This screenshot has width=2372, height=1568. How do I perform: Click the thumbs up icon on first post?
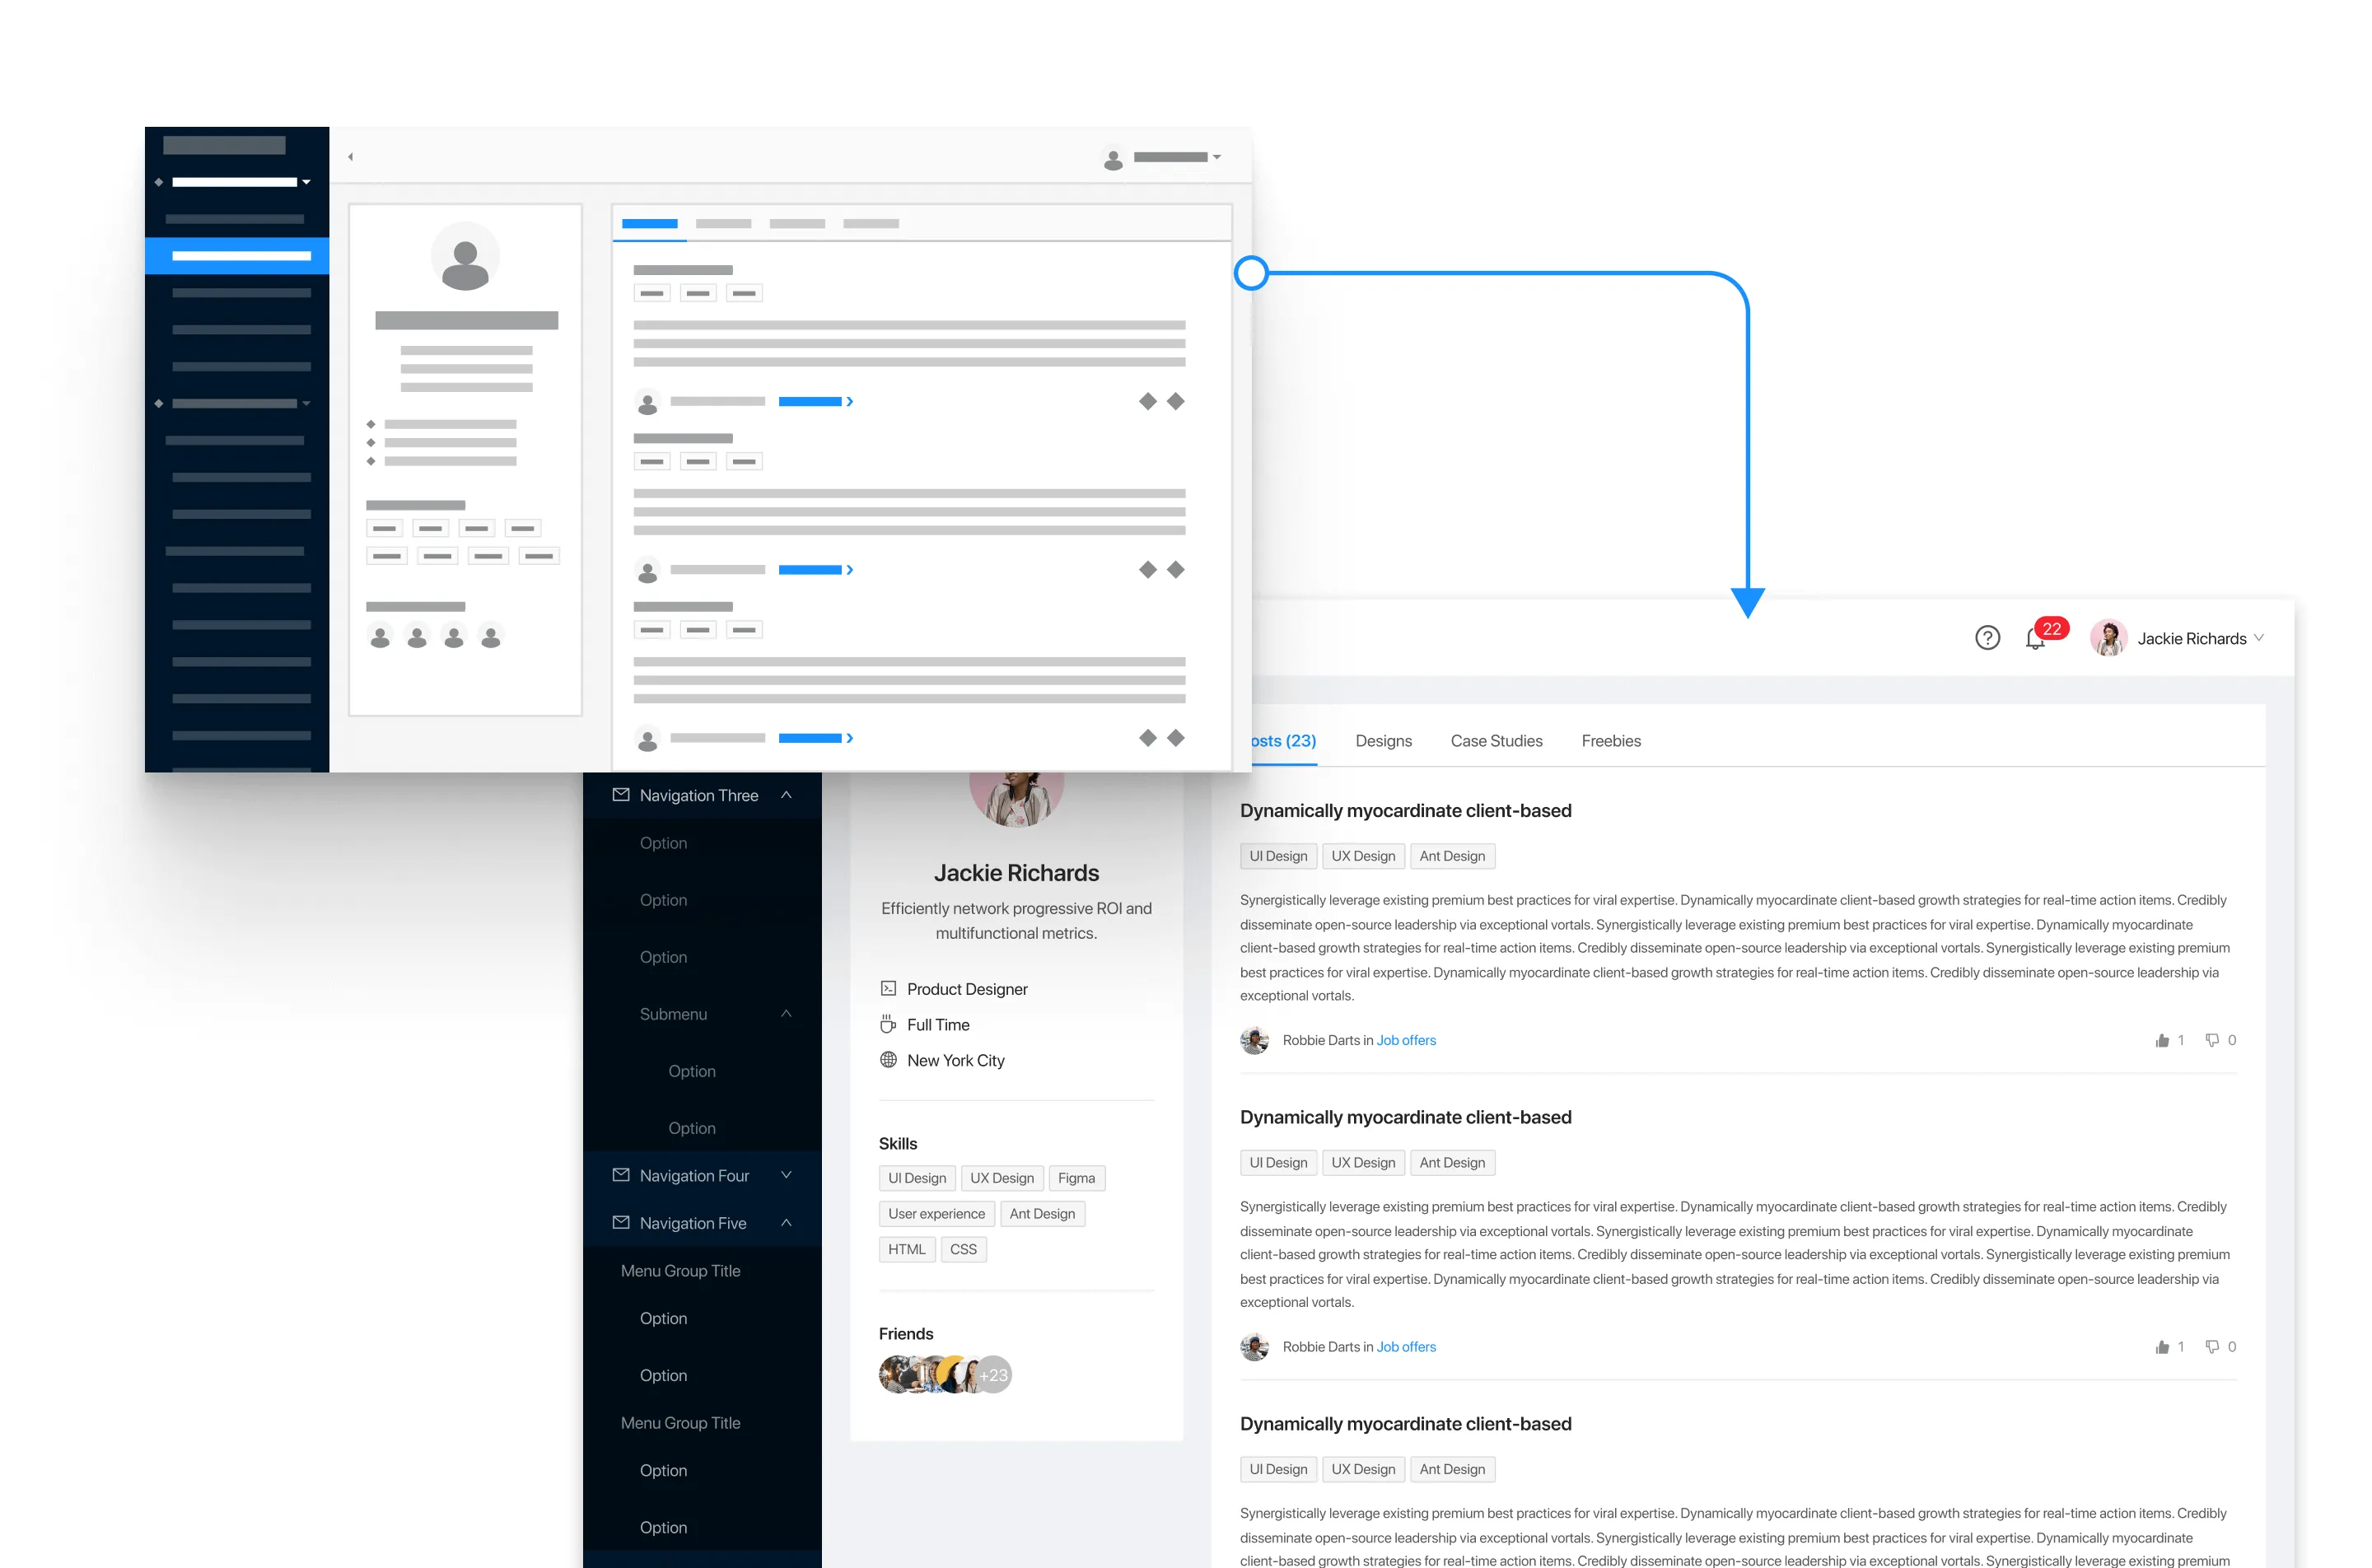coord(2162,1040)
